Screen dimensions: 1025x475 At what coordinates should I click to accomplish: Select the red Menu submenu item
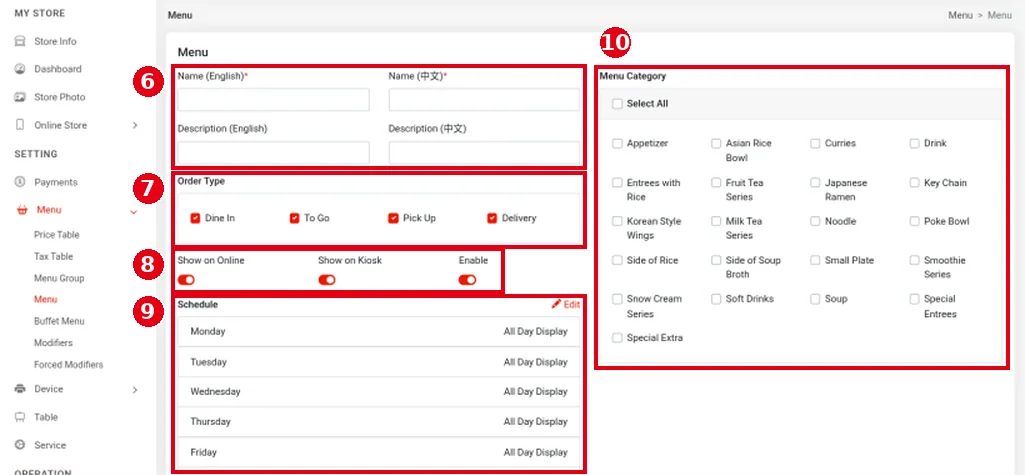click(x=46, y=299)
